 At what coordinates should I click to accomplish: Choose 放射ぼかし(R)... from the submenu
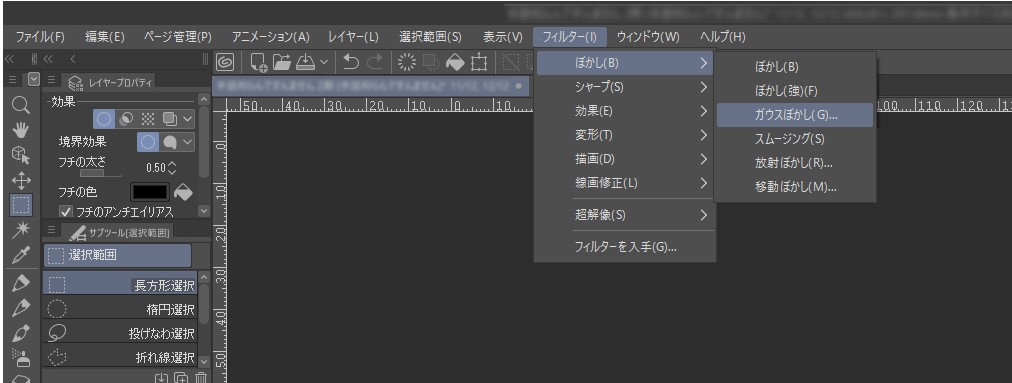(794, 163)
